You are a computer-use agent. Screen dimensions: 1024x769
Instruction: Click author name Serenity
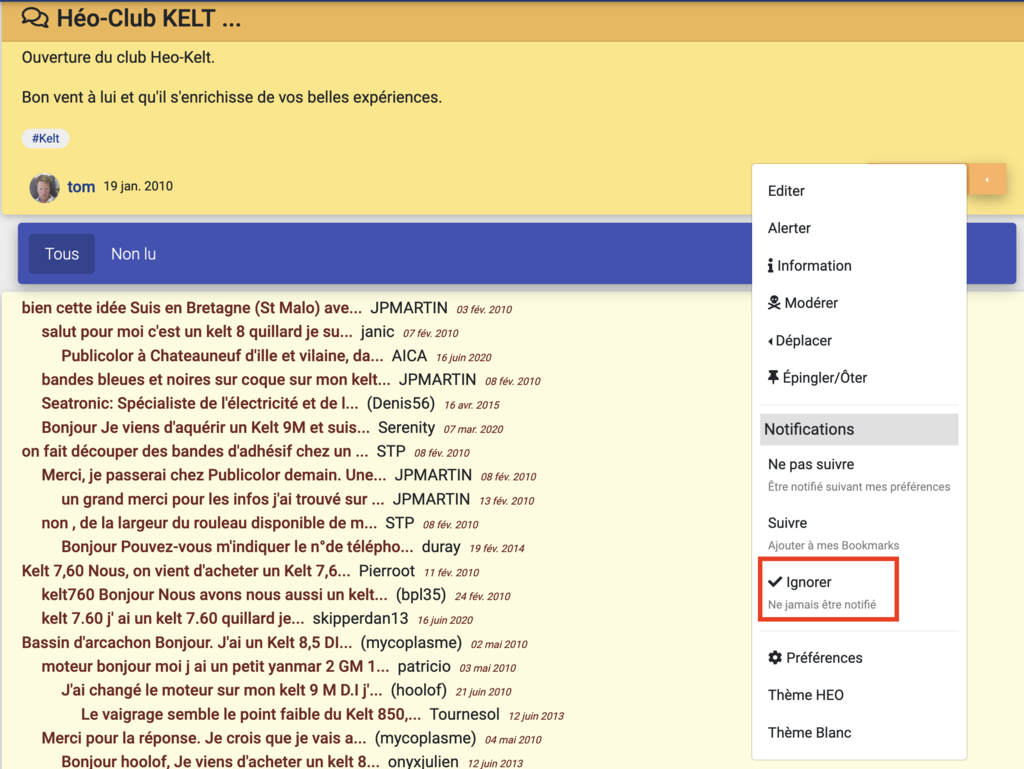[406, 428]
